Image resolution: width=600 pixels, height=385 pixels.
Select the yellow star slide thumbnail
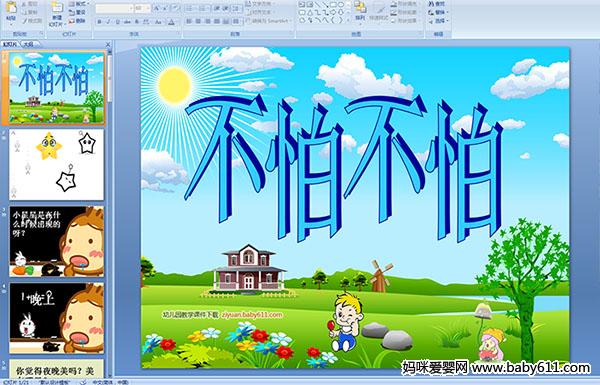[x=56, y=165]
